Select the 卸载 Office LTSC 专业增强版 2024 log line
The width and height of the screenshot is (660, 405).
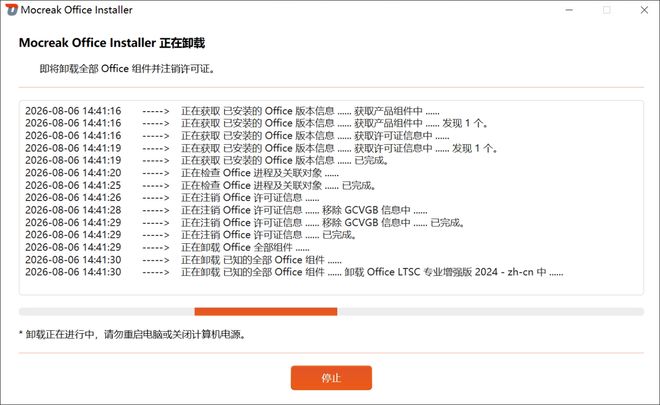click(x=294, y=272)
